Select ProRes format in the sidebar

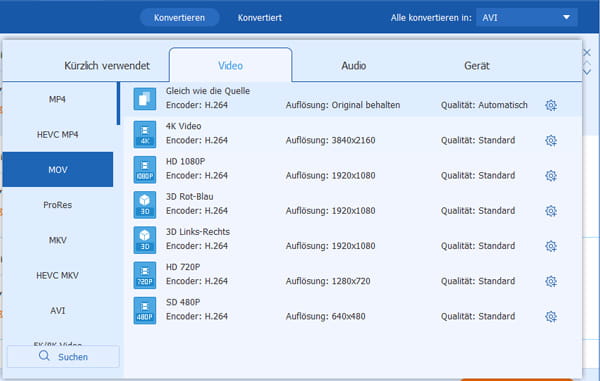click(57, 205)
